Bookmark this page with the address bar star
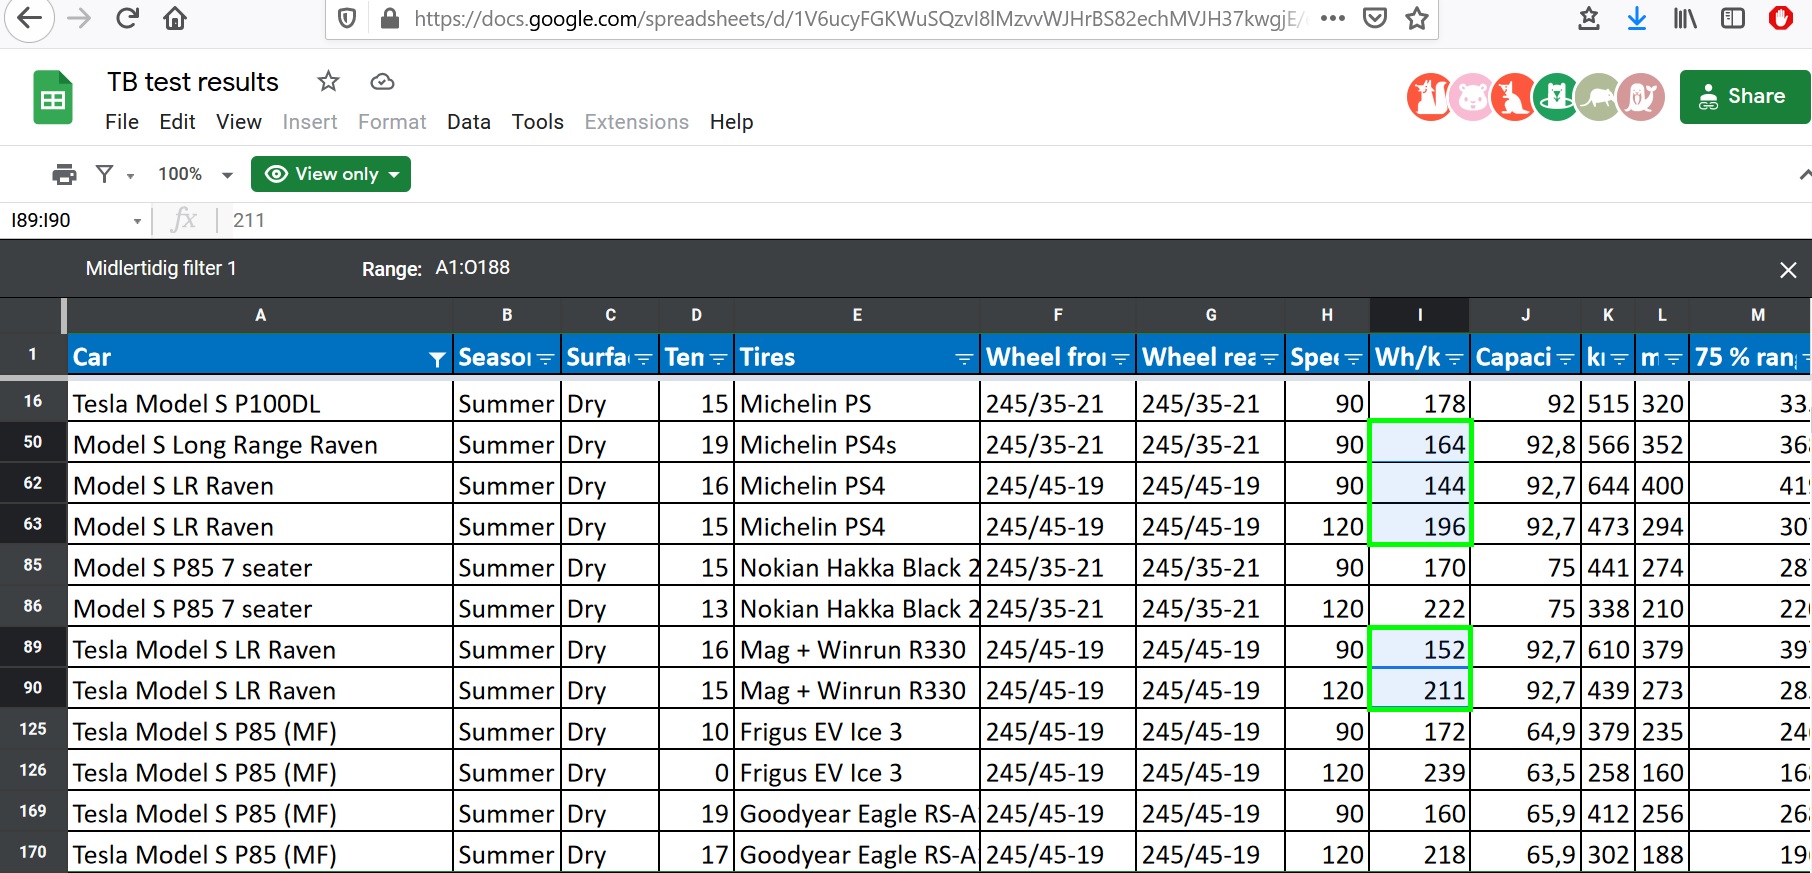Image resolution: width=1812 pixels, height=873 pixels. 1417,19
